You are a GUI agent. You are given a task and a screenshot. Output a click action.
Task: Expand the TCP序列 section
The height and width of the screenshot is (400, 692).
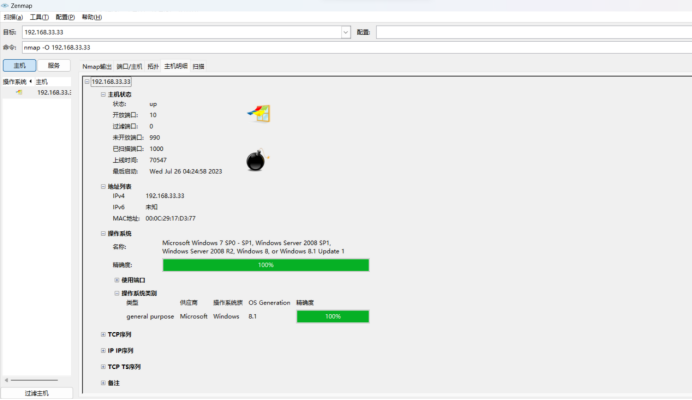tap(103, 334)
